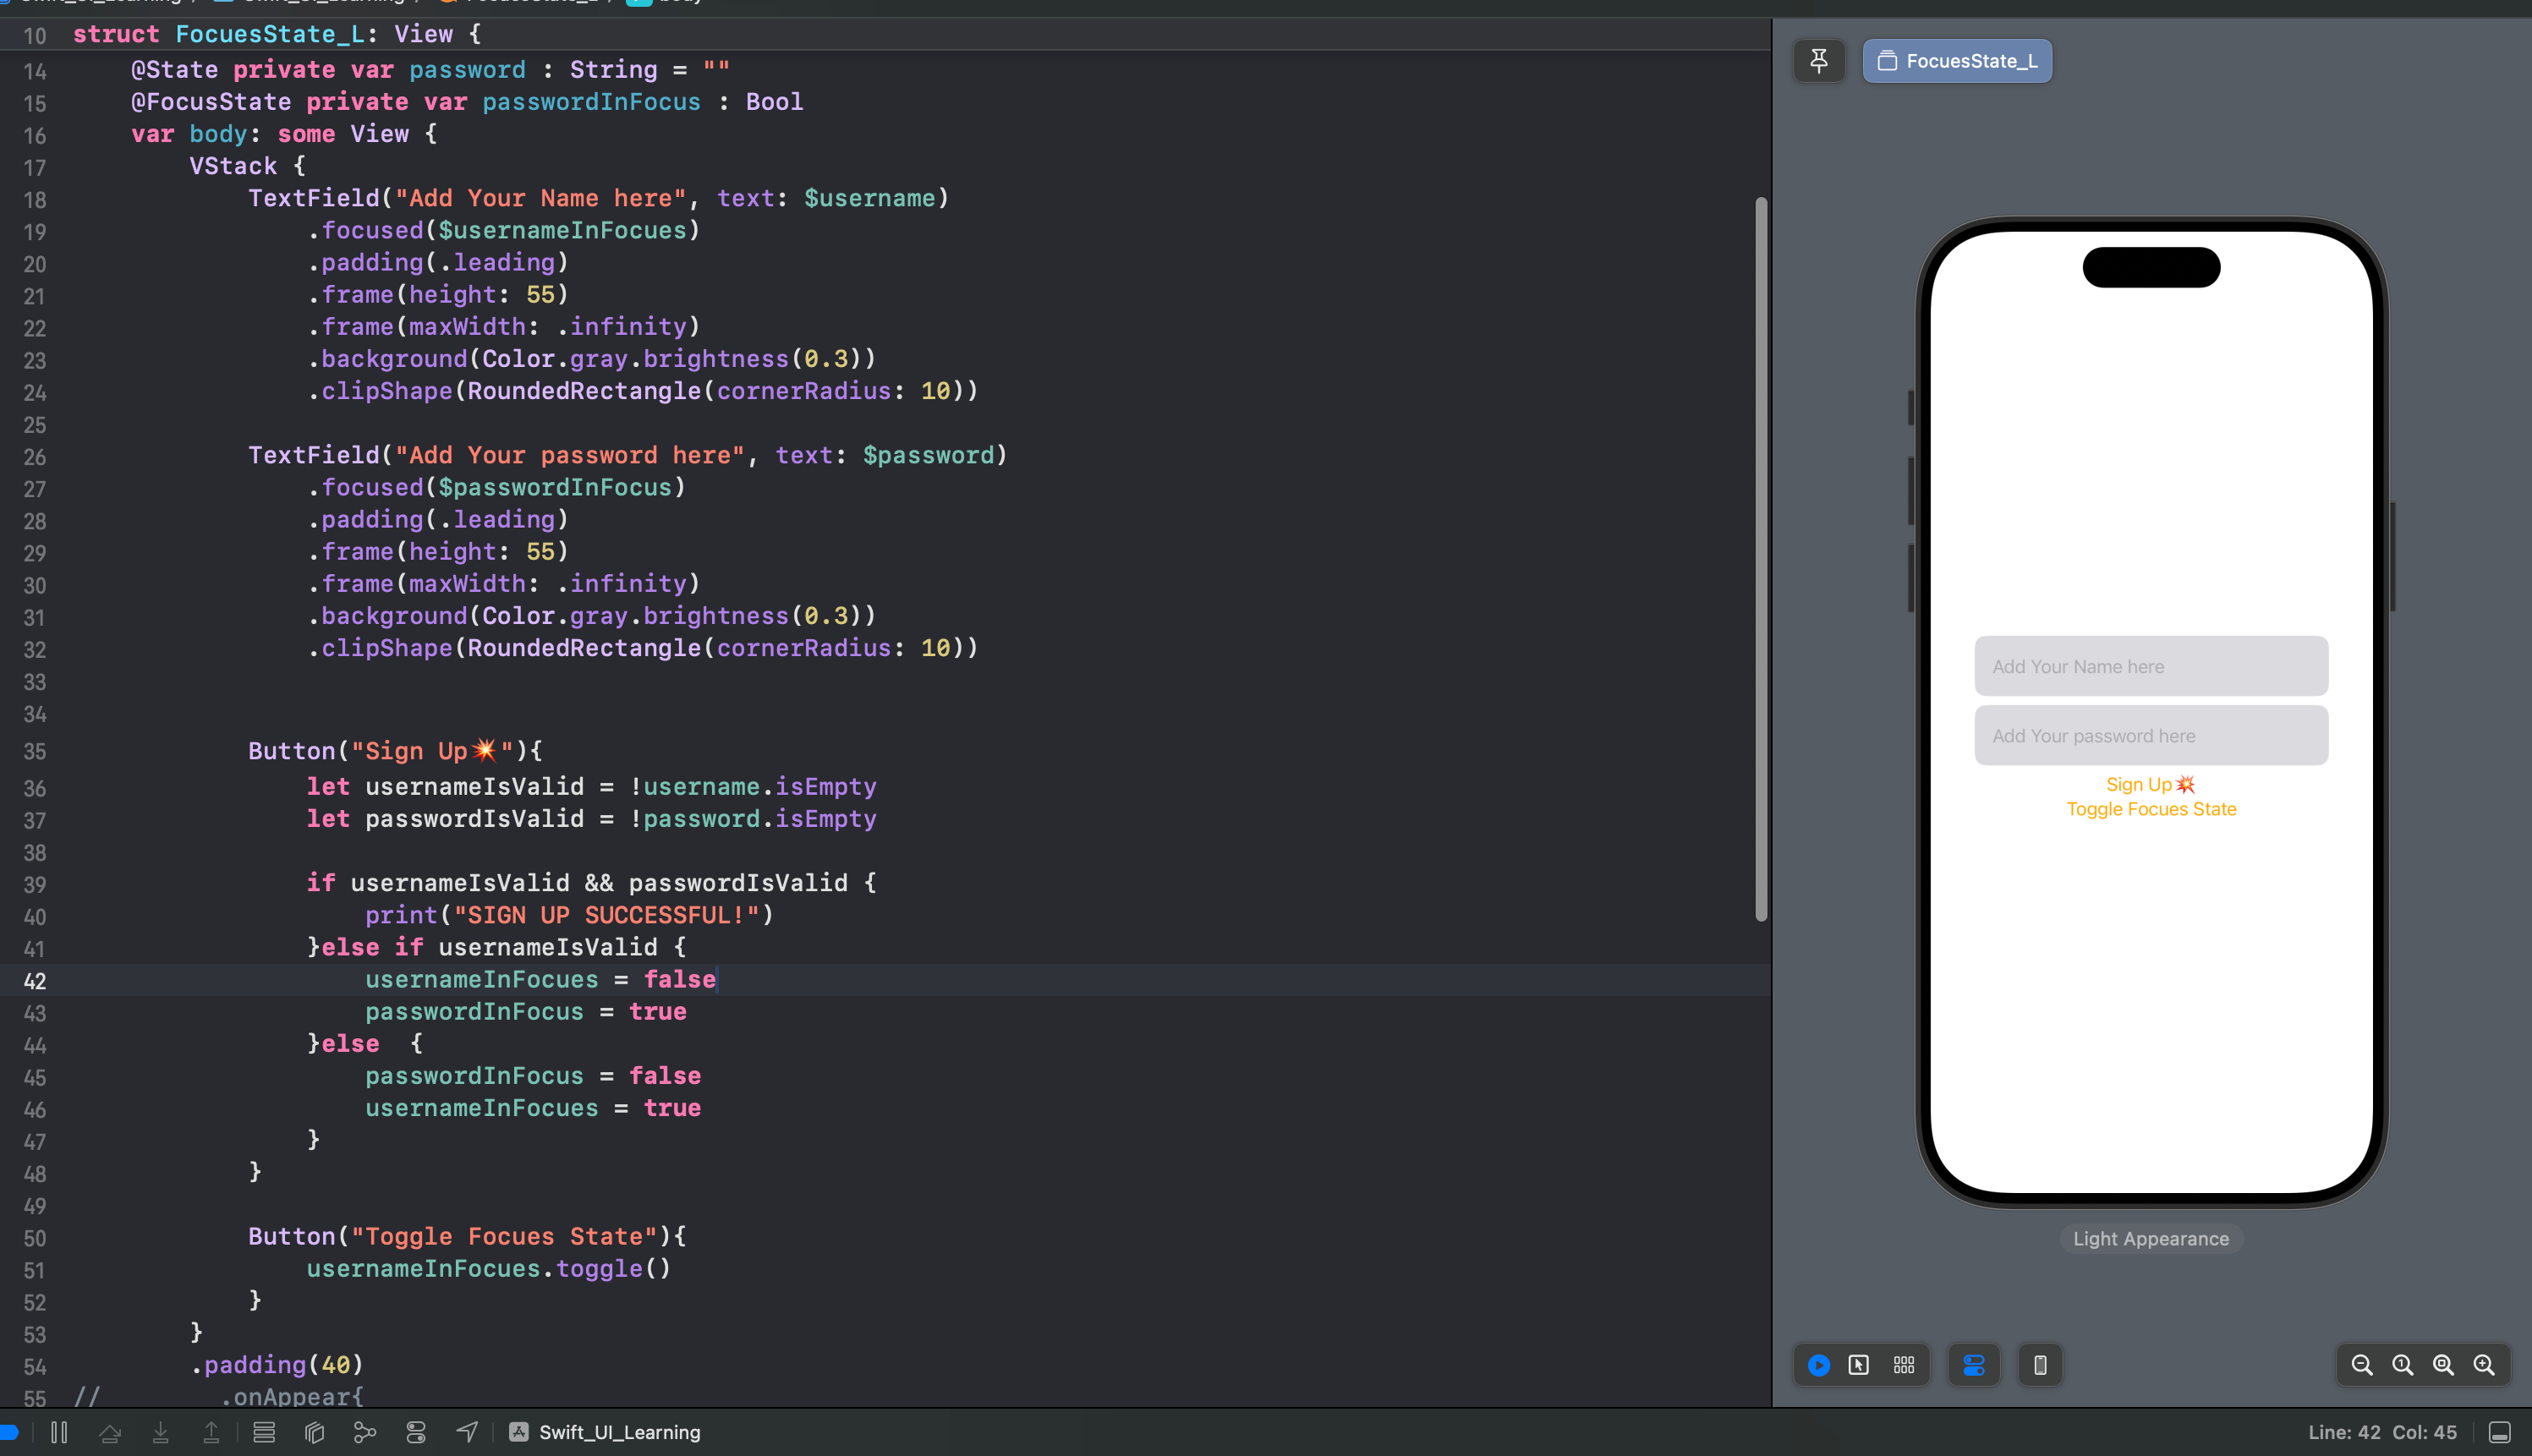This screenshot has width=2532, height=1456.
Task: Open Canvas Device Settings toggles
Action: click(x=1974, y=1365)
